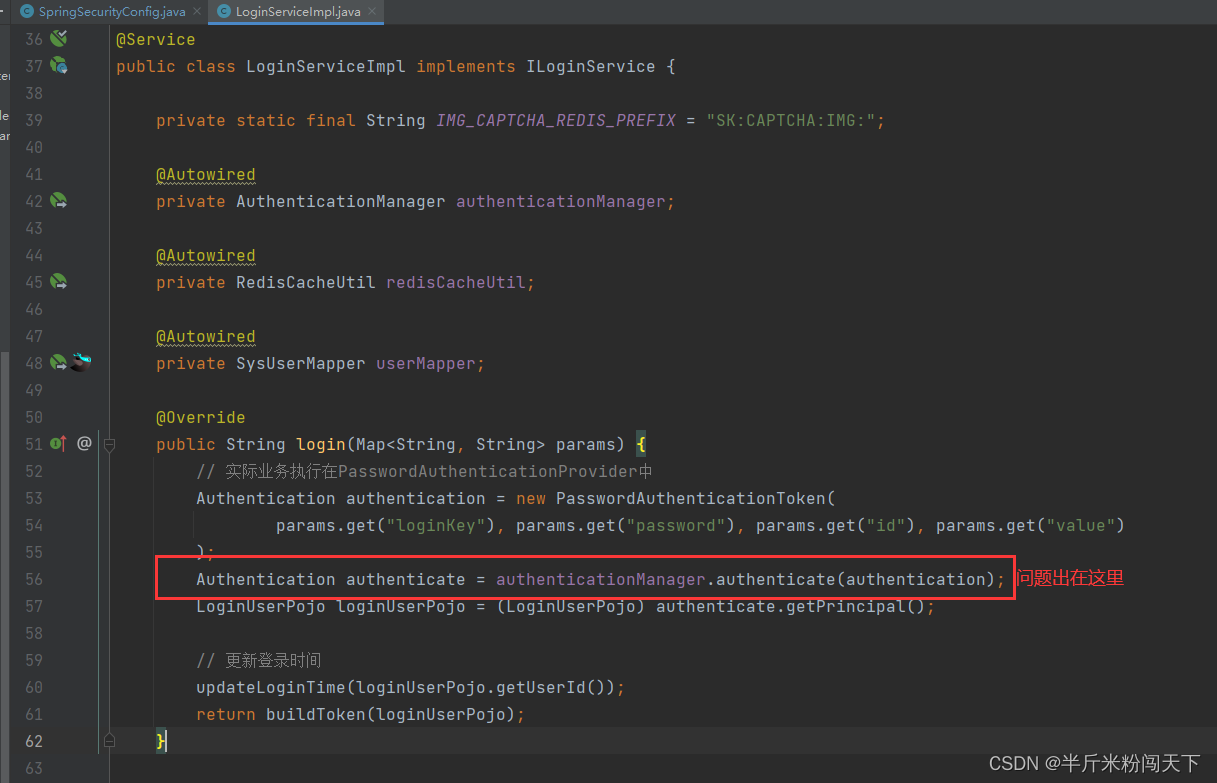
Task: Close the SpringSecurityConfig.java tab
Action: [196, 12]
